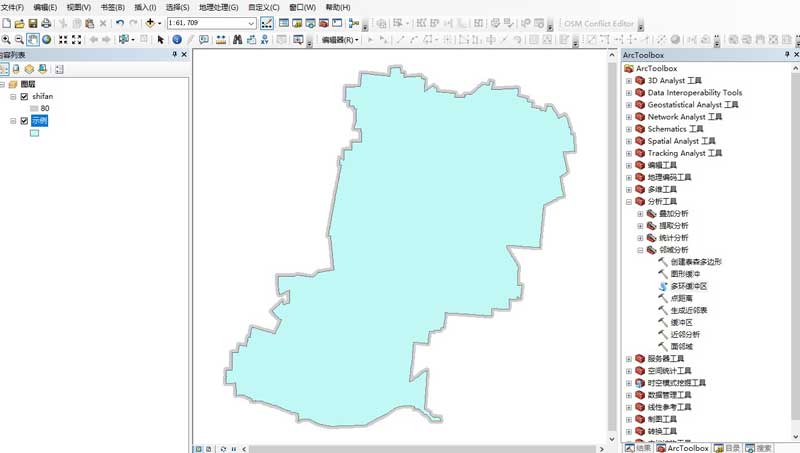
Task: Switch to the 目录 tab
Action: coord(727,448)
